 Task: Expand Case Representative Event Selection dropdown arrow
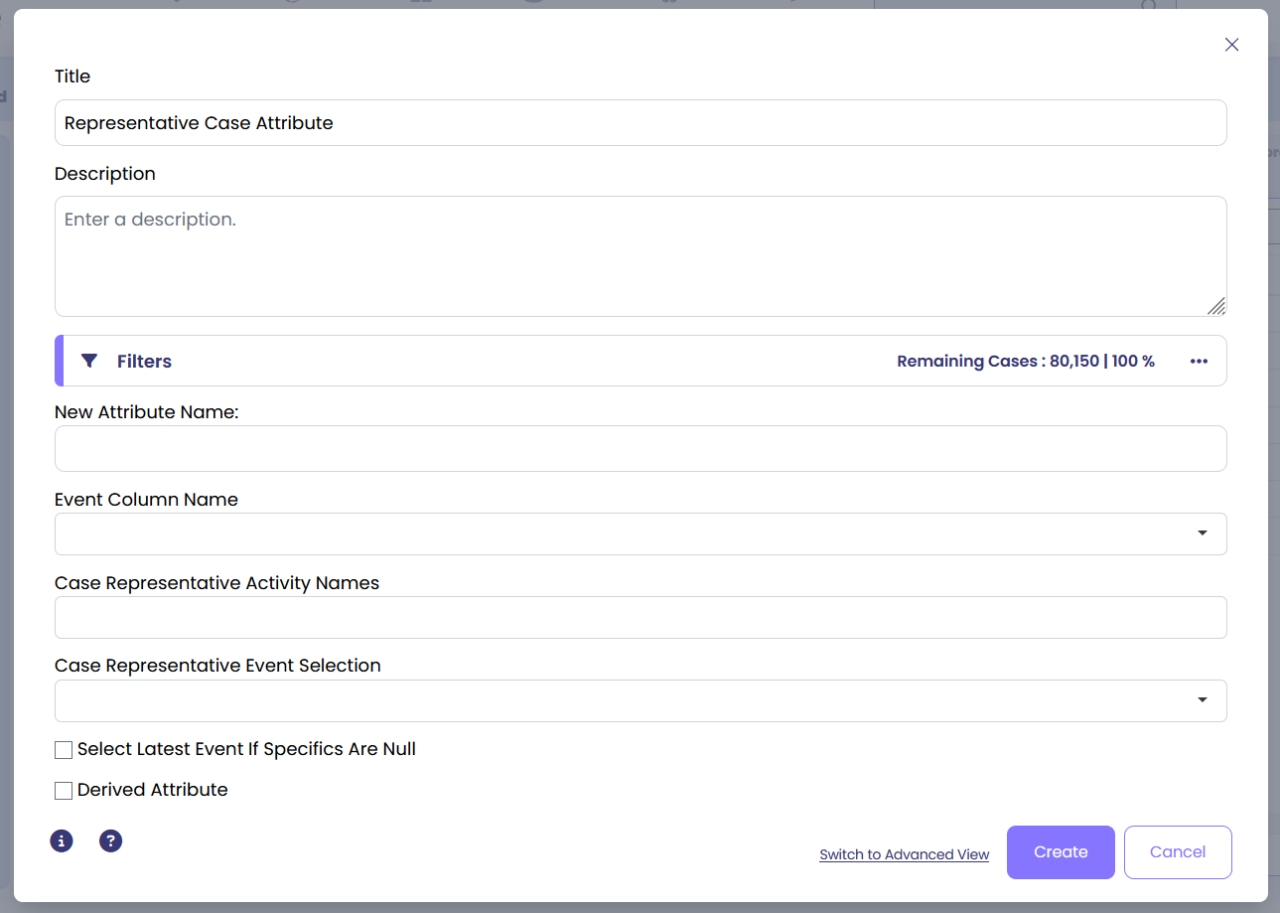click(x=1202, y=700)
